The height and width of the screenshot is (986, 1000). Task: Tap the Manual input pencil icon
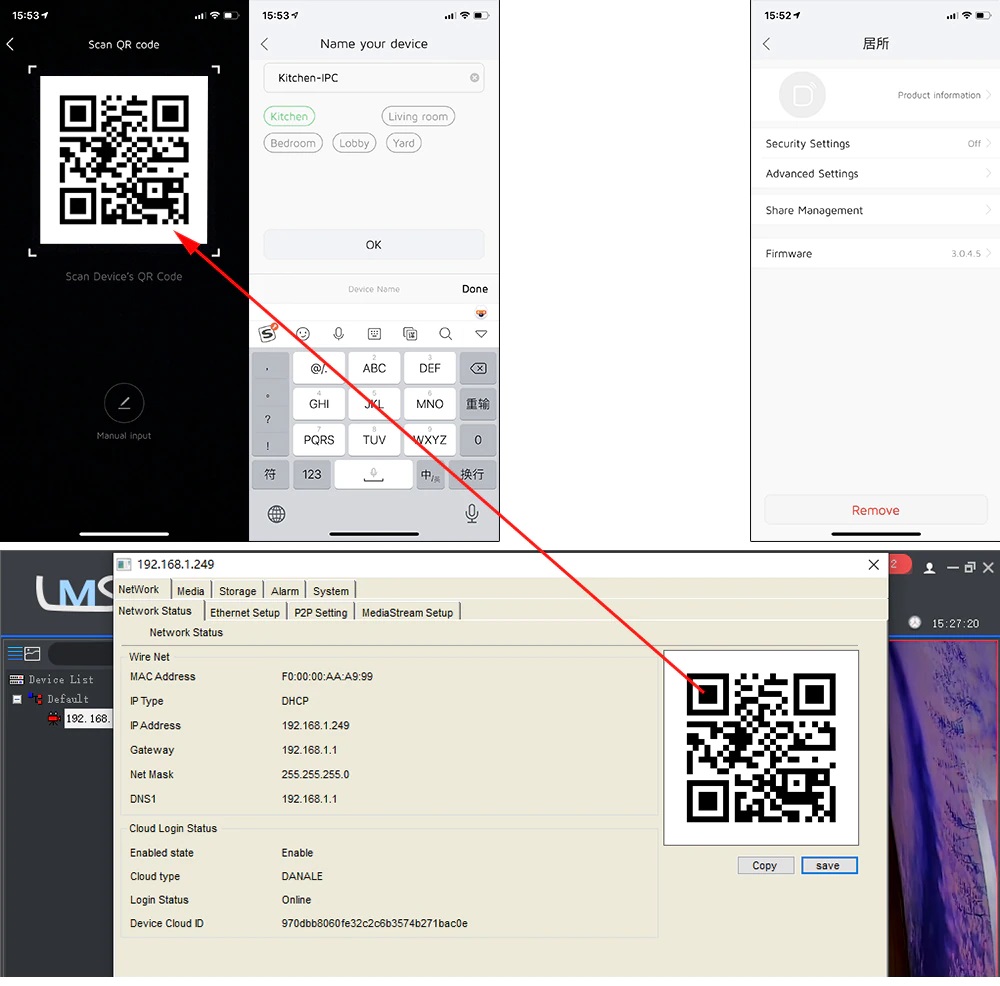(x=124, y=403)
